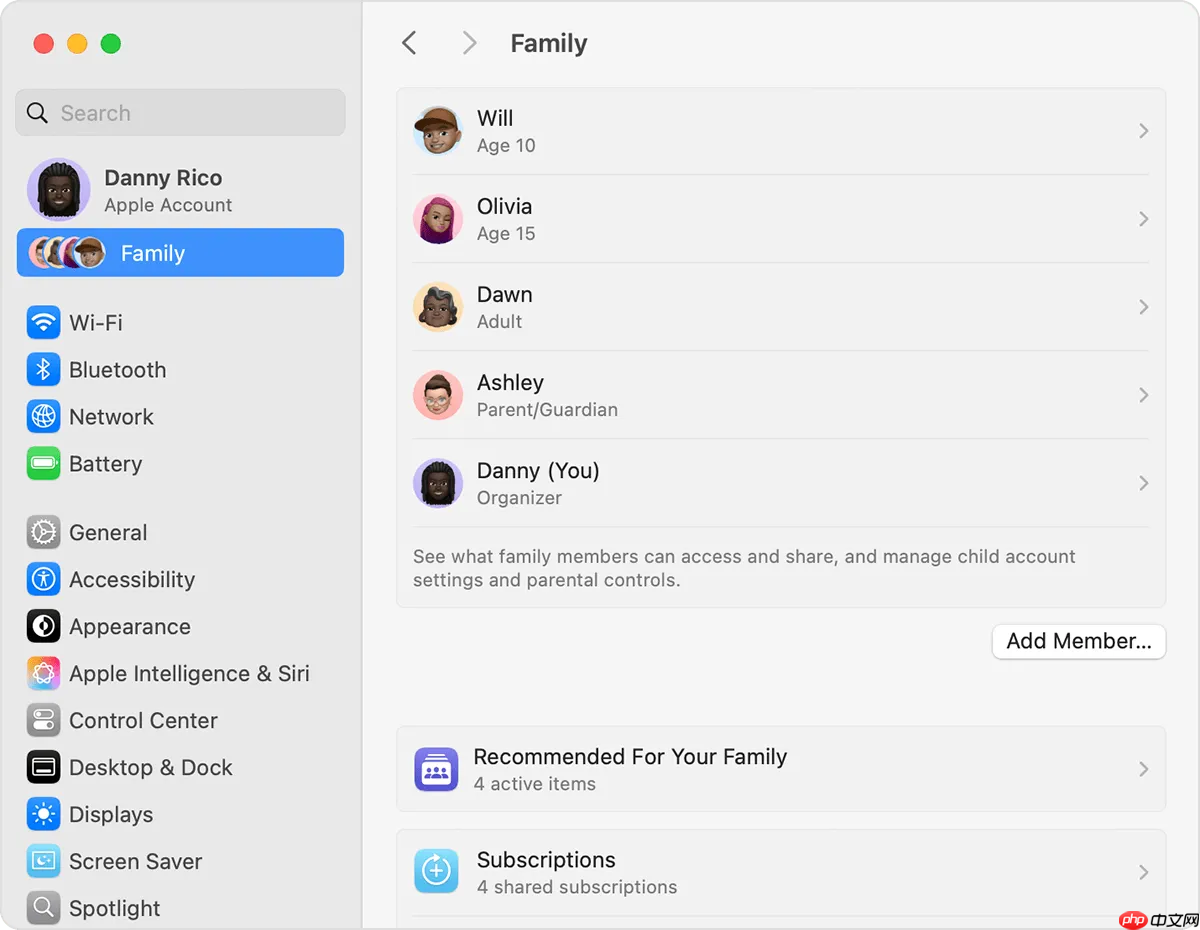Open the Displays settings pane
Viewport: 1200px width, 930px height.
[110, 815]
